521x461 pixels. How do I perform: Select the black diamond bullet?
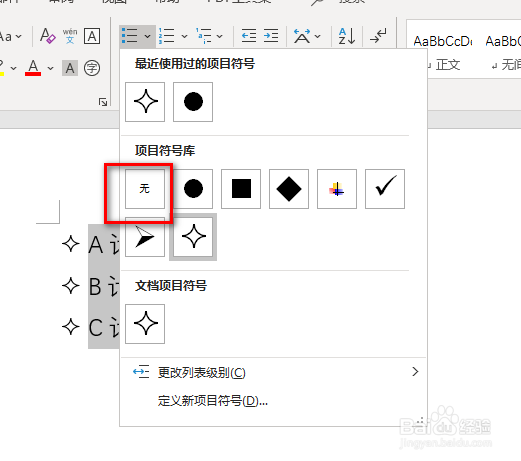pos(289,189)
